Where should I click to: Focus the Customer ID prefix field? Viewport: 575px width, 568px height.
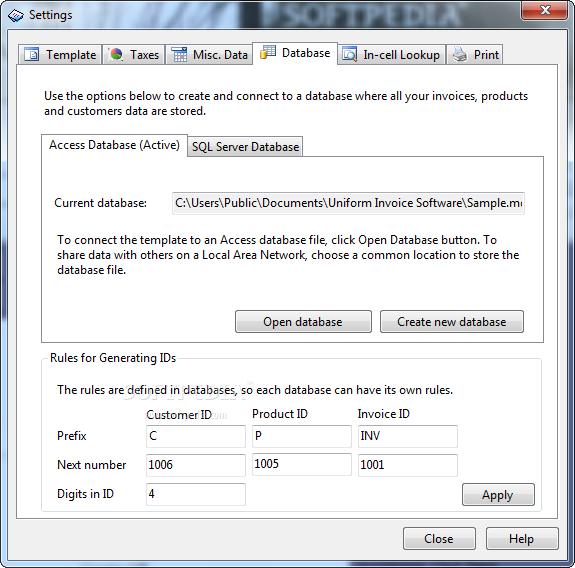196,436
